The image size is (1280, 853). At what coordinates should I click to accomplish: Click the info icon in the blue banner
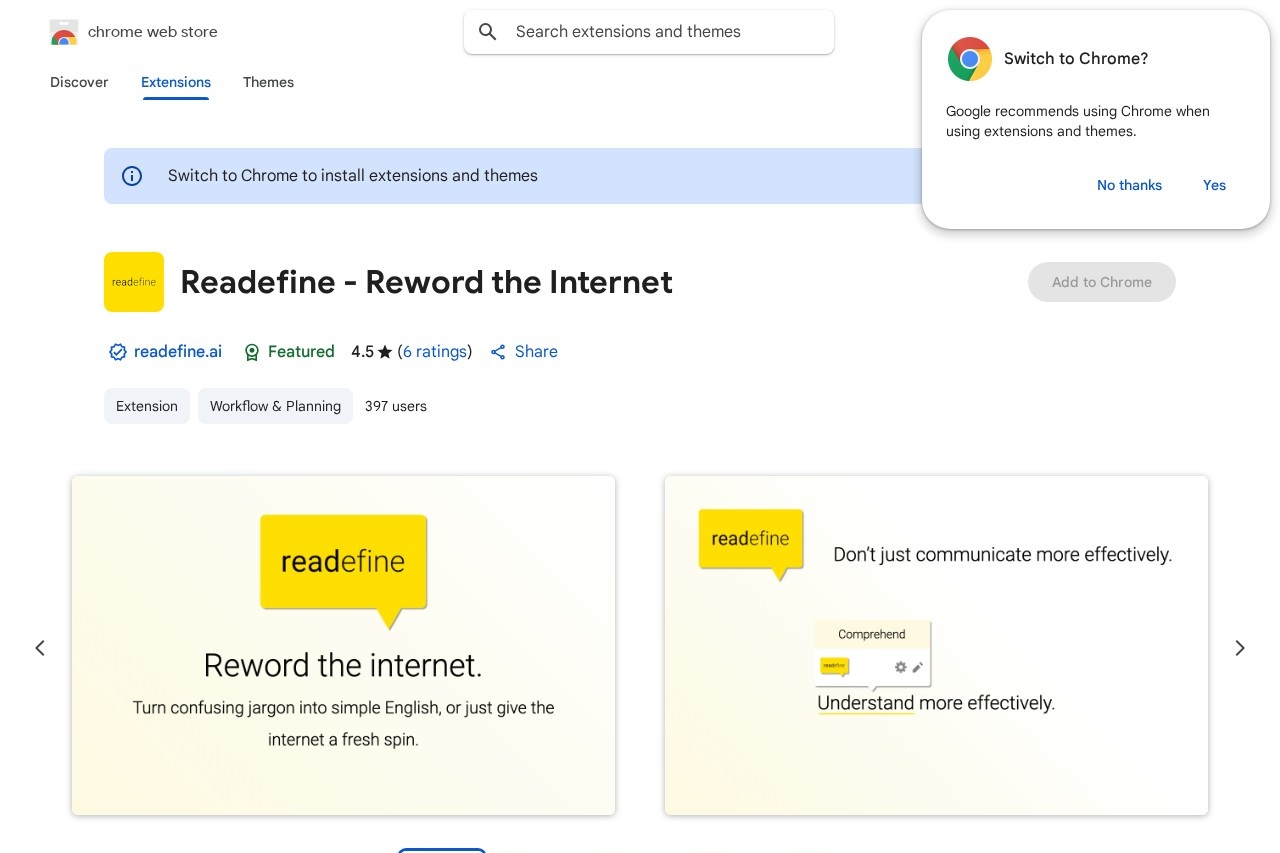pos(132,176)
